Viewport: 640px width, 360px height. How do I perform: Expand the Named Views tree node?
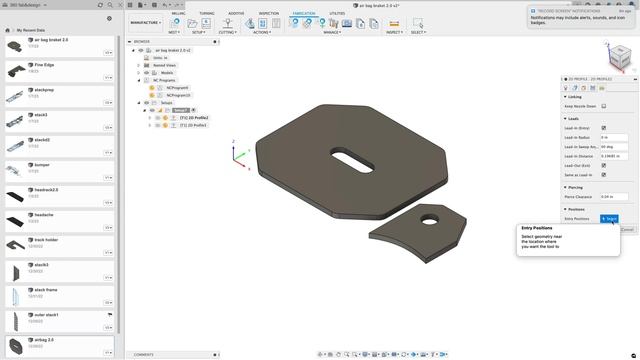[139, 65]
